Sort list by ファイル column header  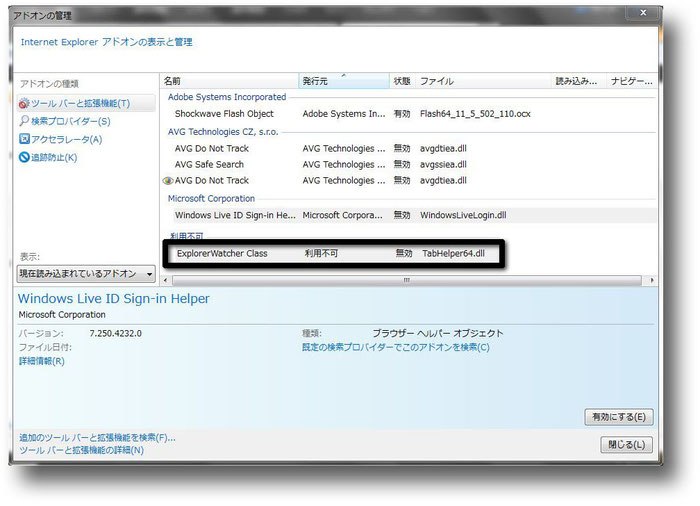[483, 81]
